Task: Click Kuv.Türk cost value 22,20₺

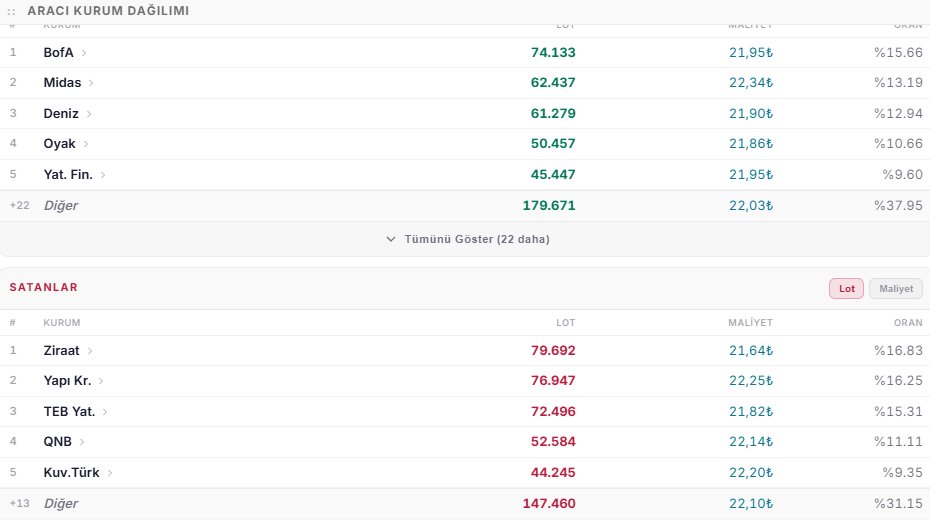Action: click(x=751, y=473)
